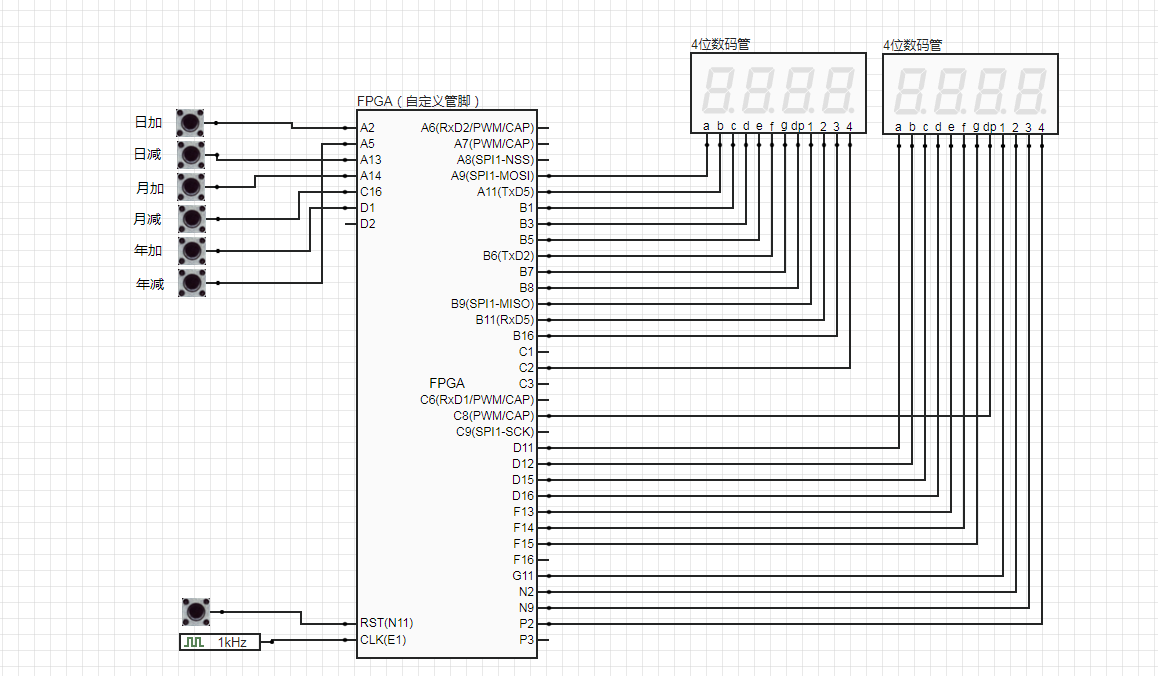Click the A9(SPI1-MOSI) pin label
1158x676 pixels.
(492, 176)
